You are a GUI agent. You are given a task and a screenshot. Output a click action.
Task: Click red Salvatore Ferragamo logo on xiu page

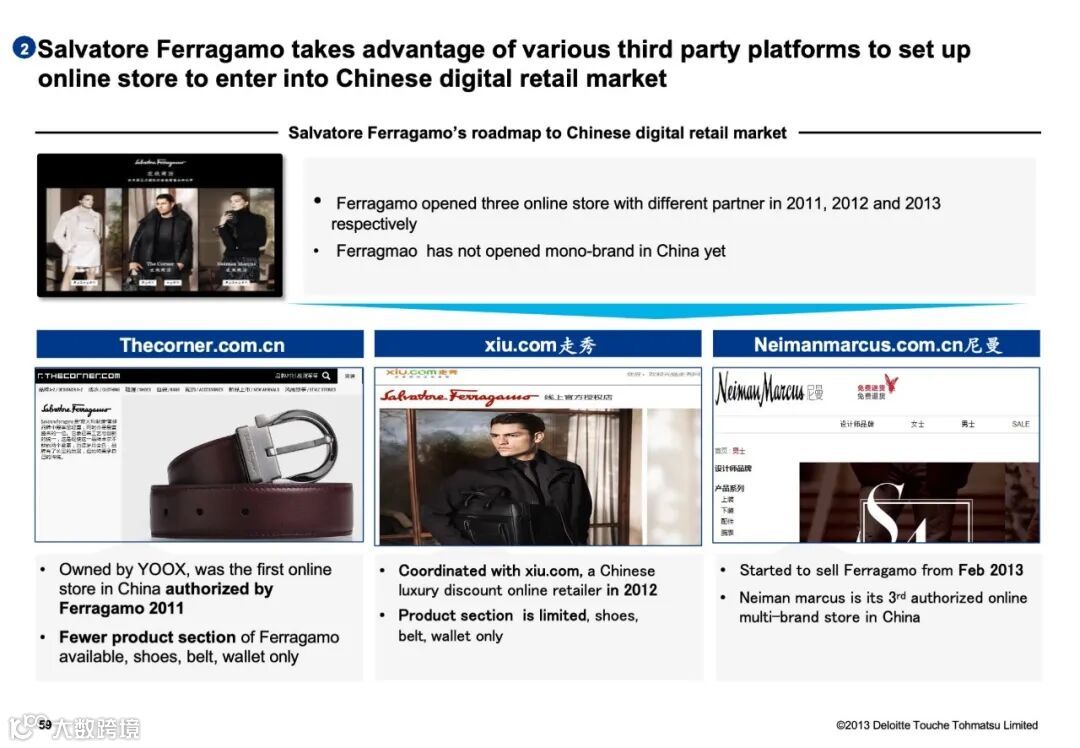pyautogui.click(x=459, y=396)
